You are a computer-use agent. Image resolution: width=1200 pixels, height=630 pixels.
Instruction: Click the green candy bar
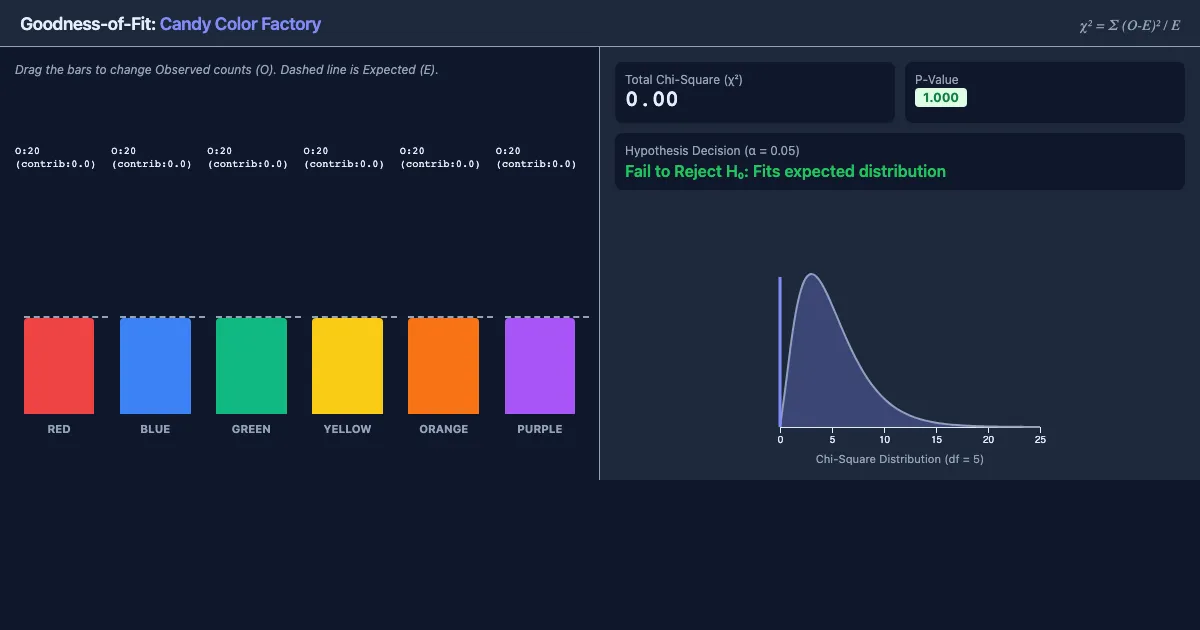point(251,366)
